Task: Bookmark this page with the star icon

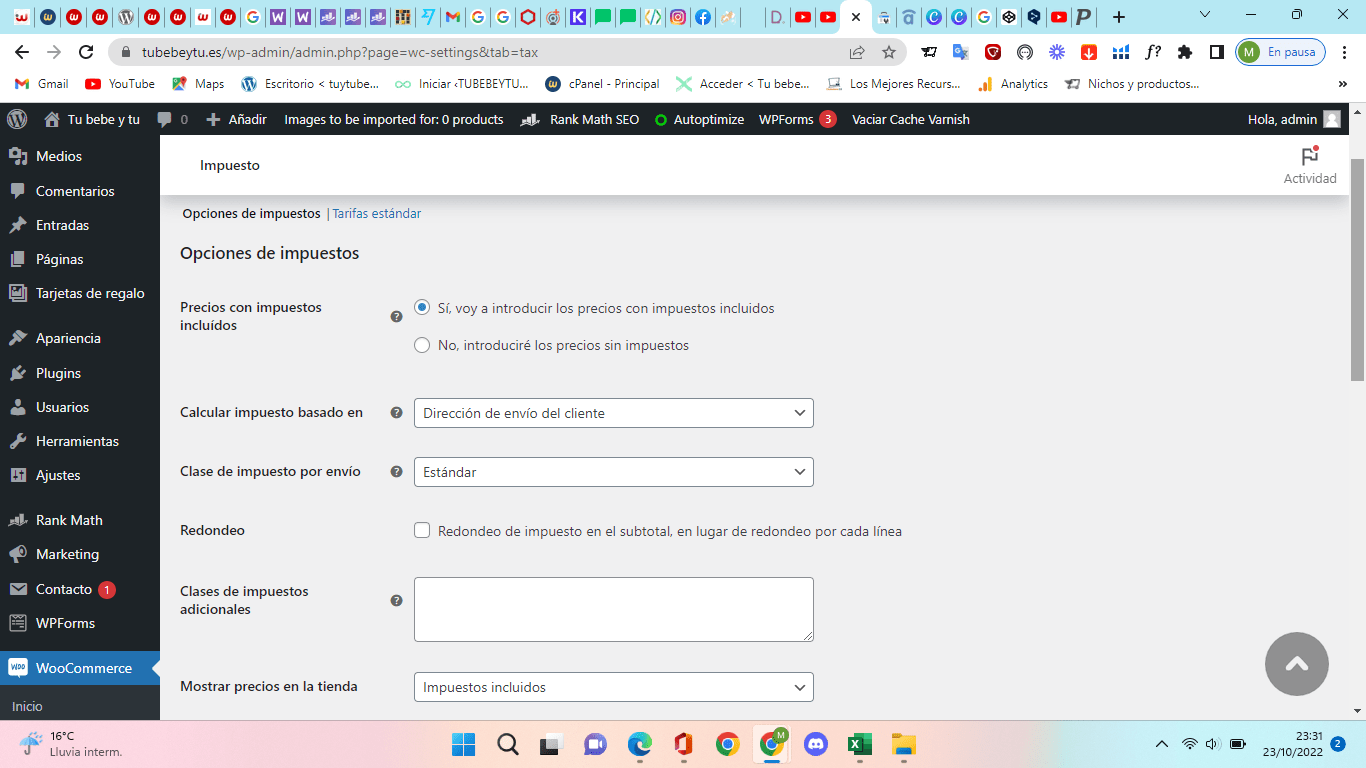Action: [888, 52]
